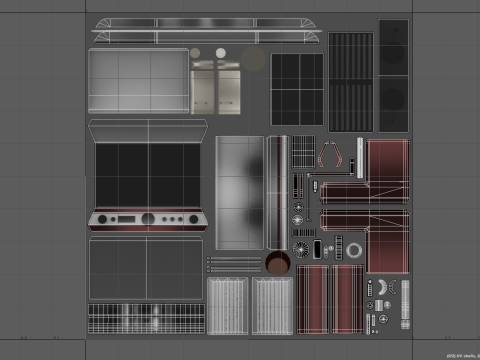Select the red claw-shaped UV shell
Image resolution: width=480 pixels, height=360 pixels.
330,154
